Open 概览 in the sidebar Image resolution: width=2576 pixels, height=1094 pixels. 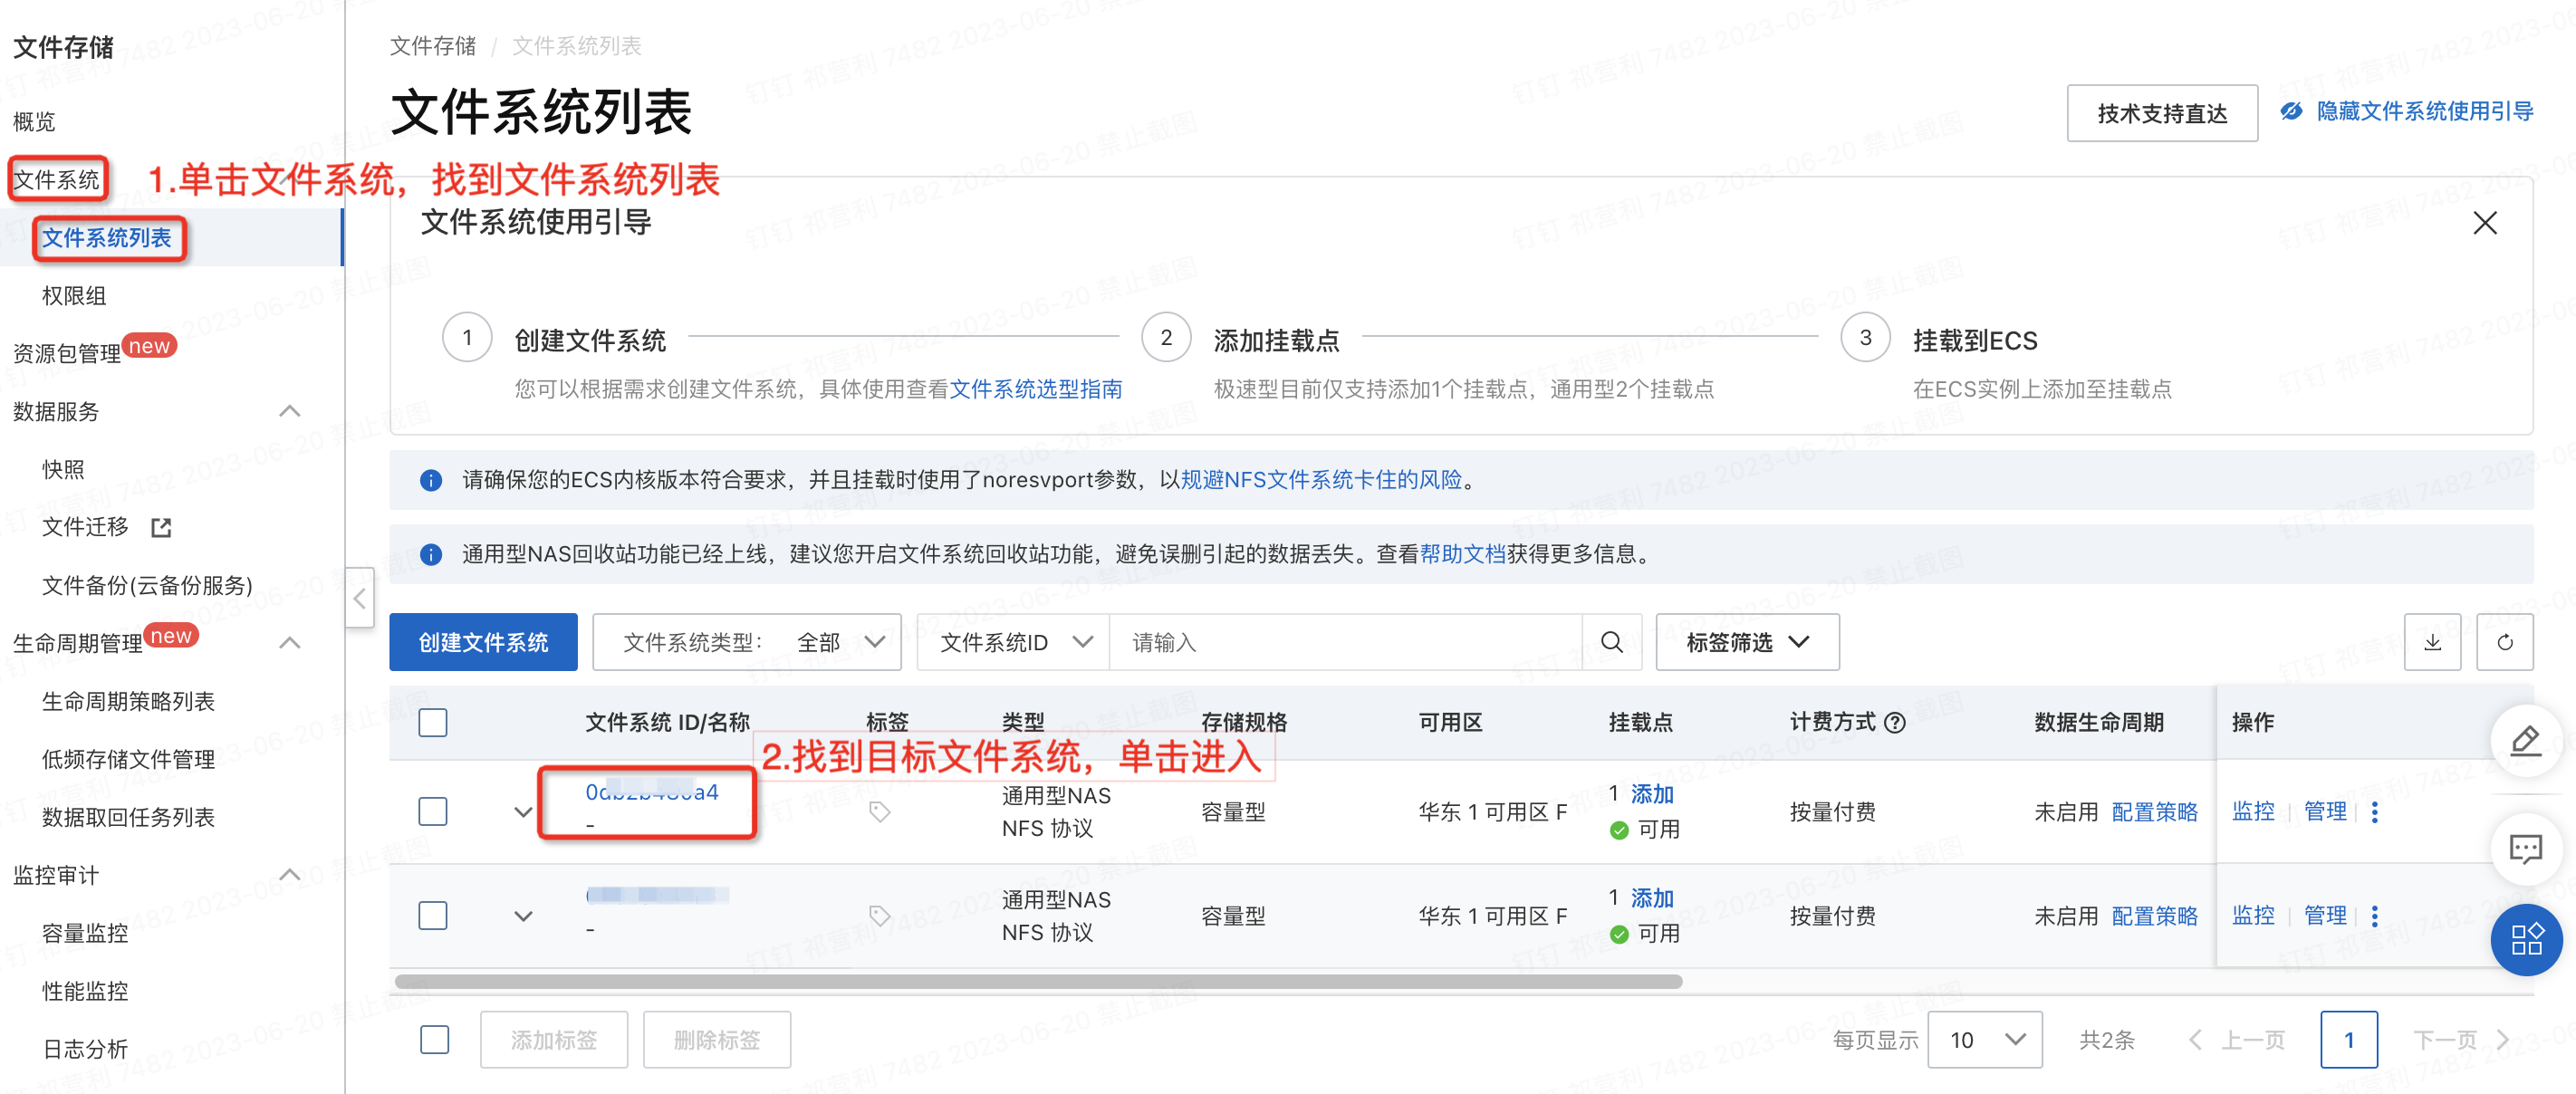tap(34, 121)
